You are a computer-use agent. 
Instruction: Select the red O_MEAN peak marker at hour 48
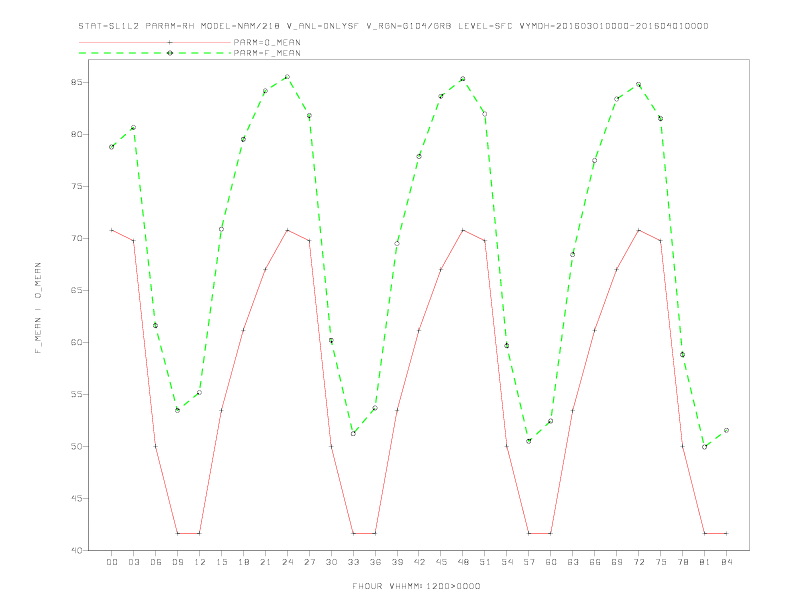pos(463,230)
